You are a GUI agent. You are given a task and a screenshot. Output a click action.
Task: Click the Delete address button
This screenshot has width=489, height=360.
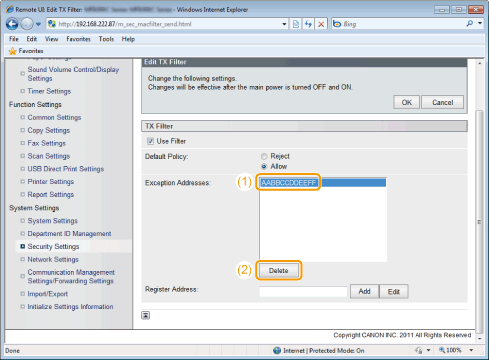279,270
